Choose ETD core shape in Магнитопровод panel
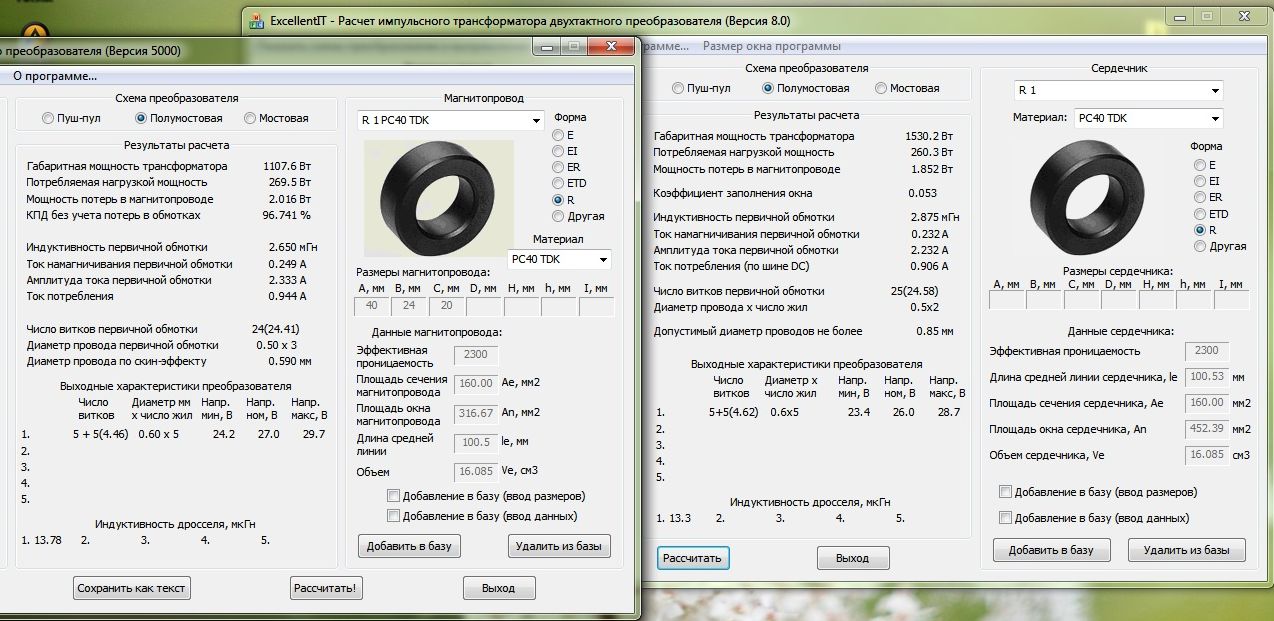The height and width of the screenshot is (621, 1274). pyautogui.click(x=559, y=183)
